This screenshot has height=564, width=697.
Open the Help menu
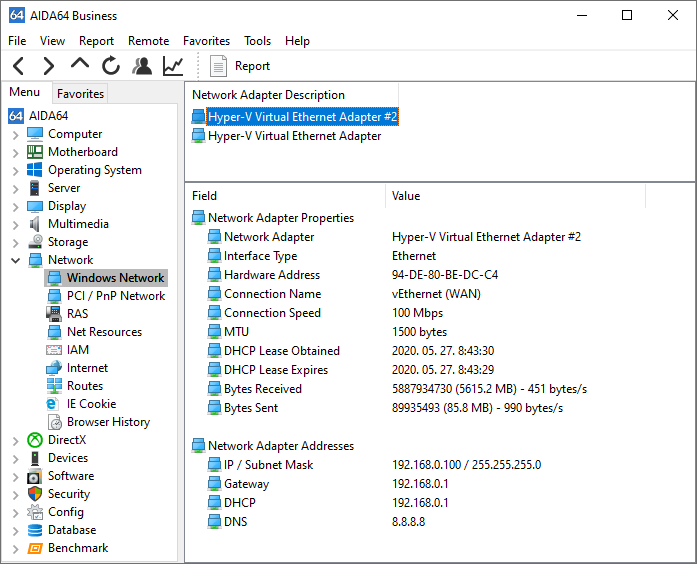(297, 41)
